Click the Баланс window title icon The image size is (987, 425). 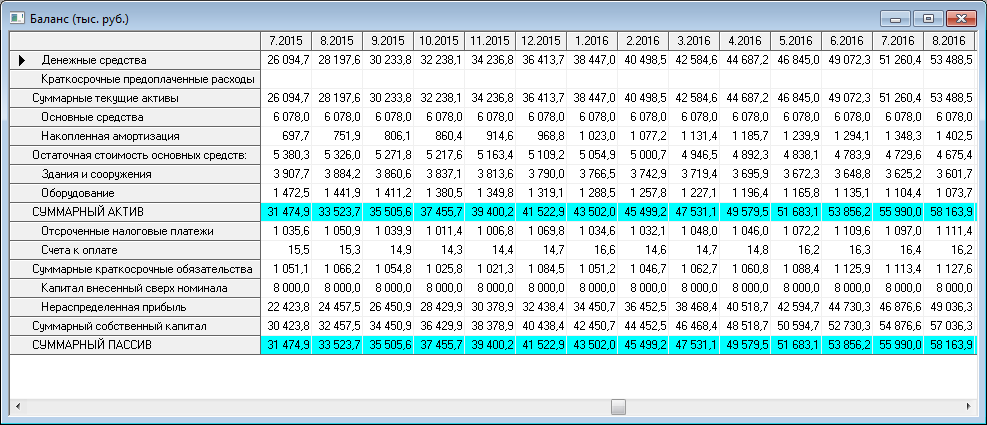click(17, 18)
